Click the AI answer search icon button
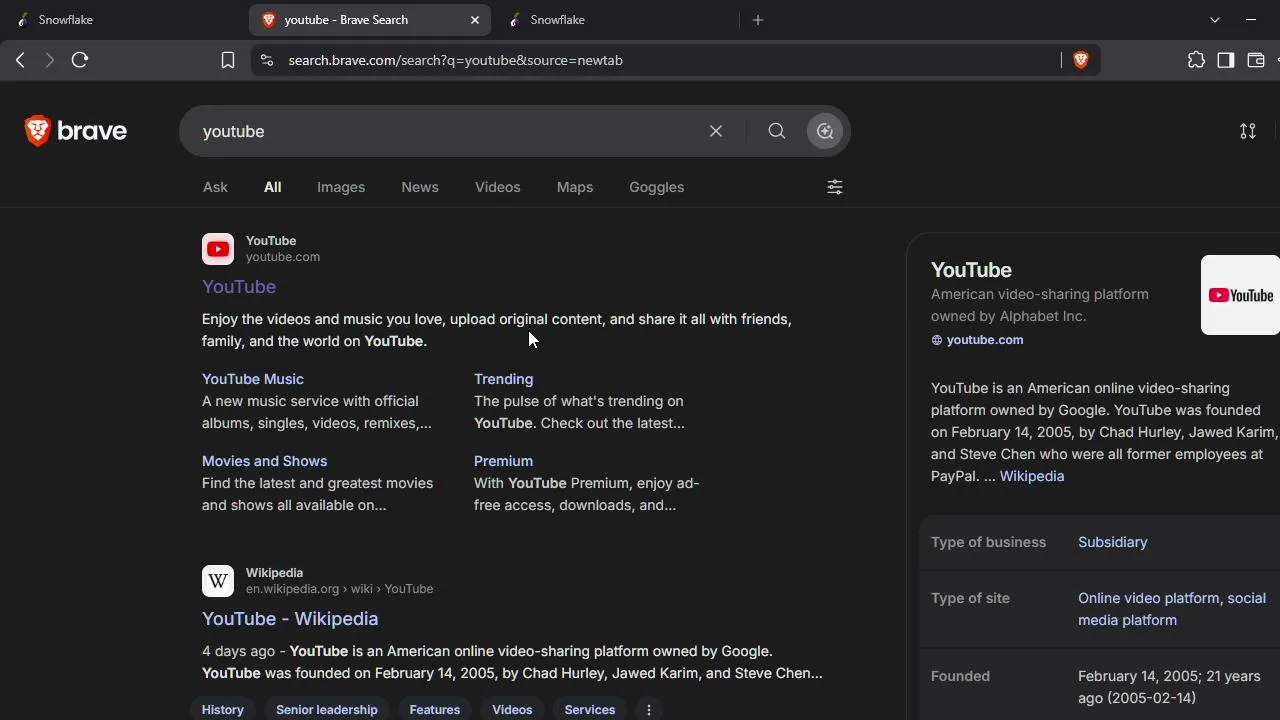 click(825, 131)
